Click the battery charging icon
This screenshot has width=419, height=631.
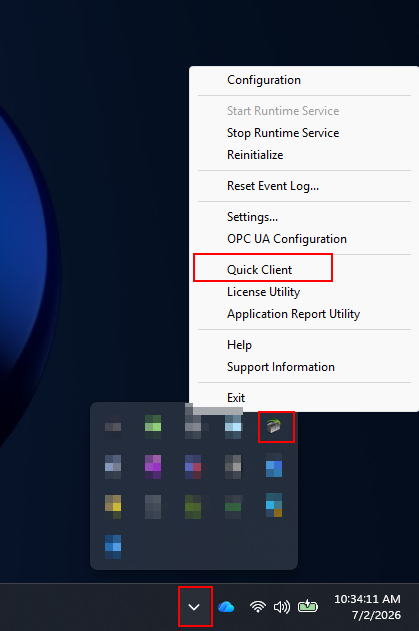pyautogui.click(x=308, y=606)
